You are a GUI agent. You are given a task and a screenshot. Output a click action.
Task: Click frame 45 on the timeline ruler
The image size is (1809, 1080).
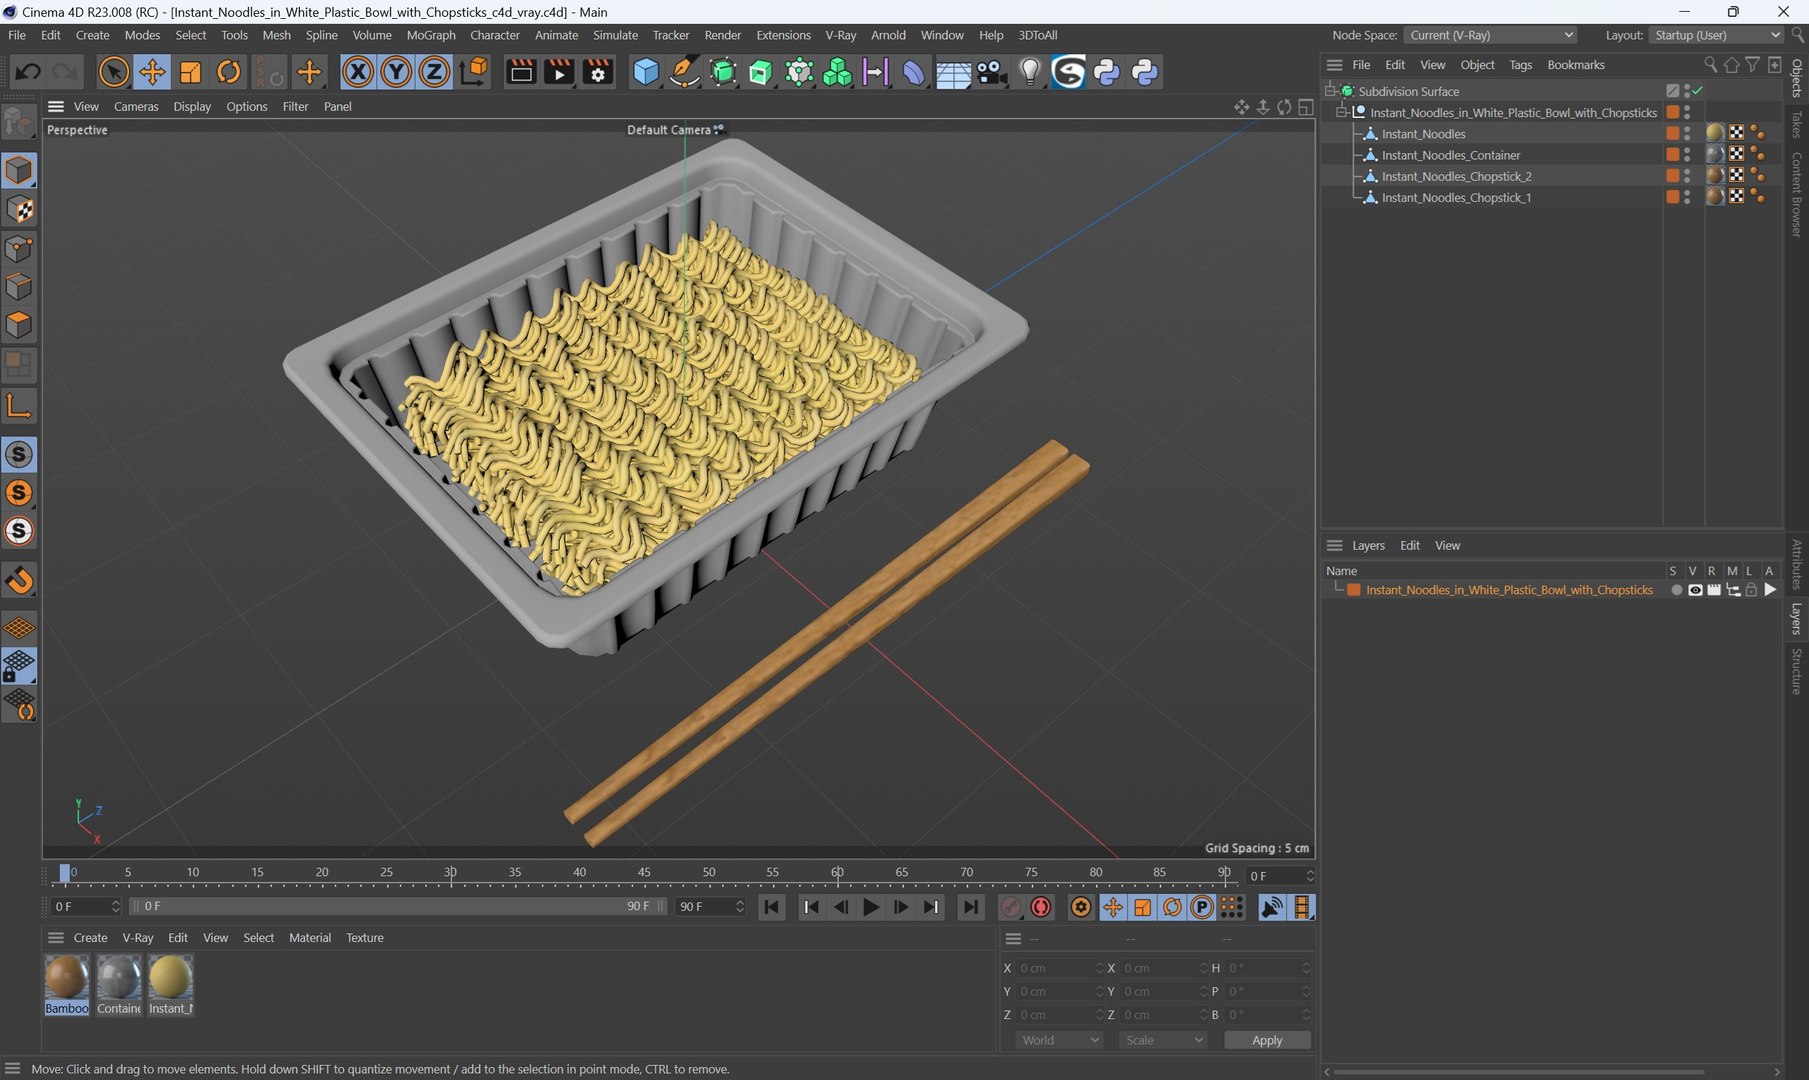click(x=644, y=873)
